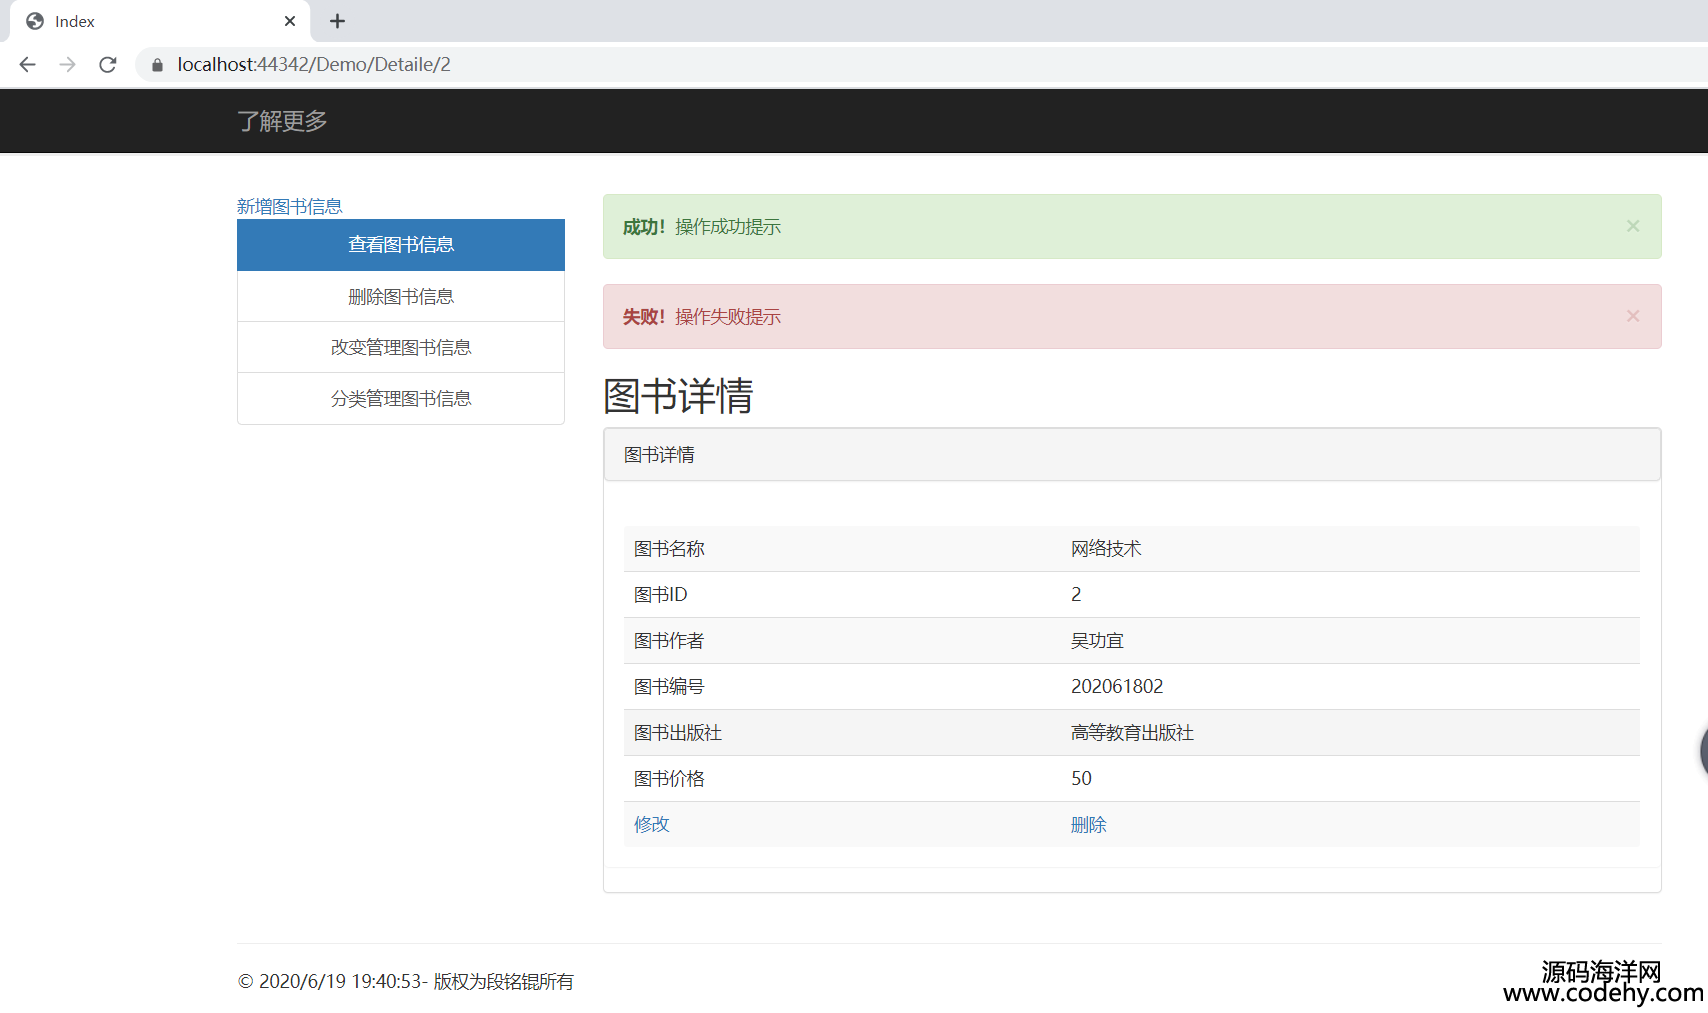
Task: Click the browser back arrow
Action: coord(27,64)
